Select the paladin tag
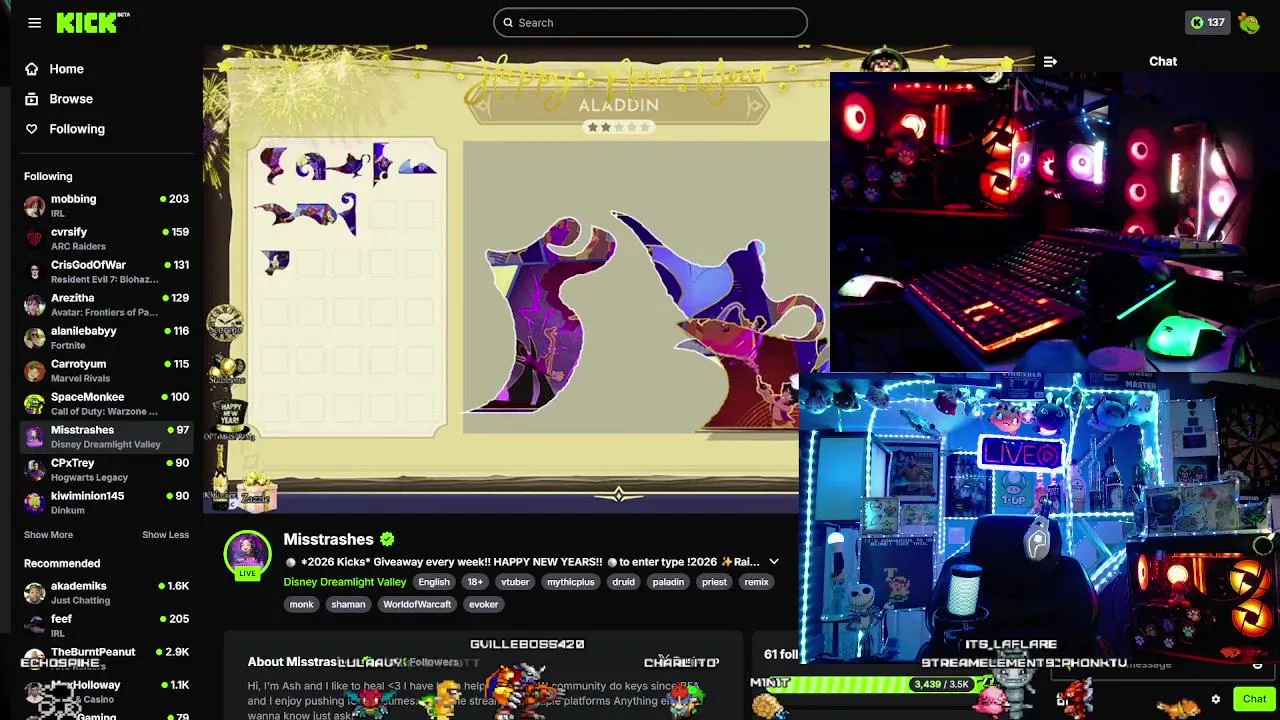The image size is (1280, 720). [x=668, y=582]
